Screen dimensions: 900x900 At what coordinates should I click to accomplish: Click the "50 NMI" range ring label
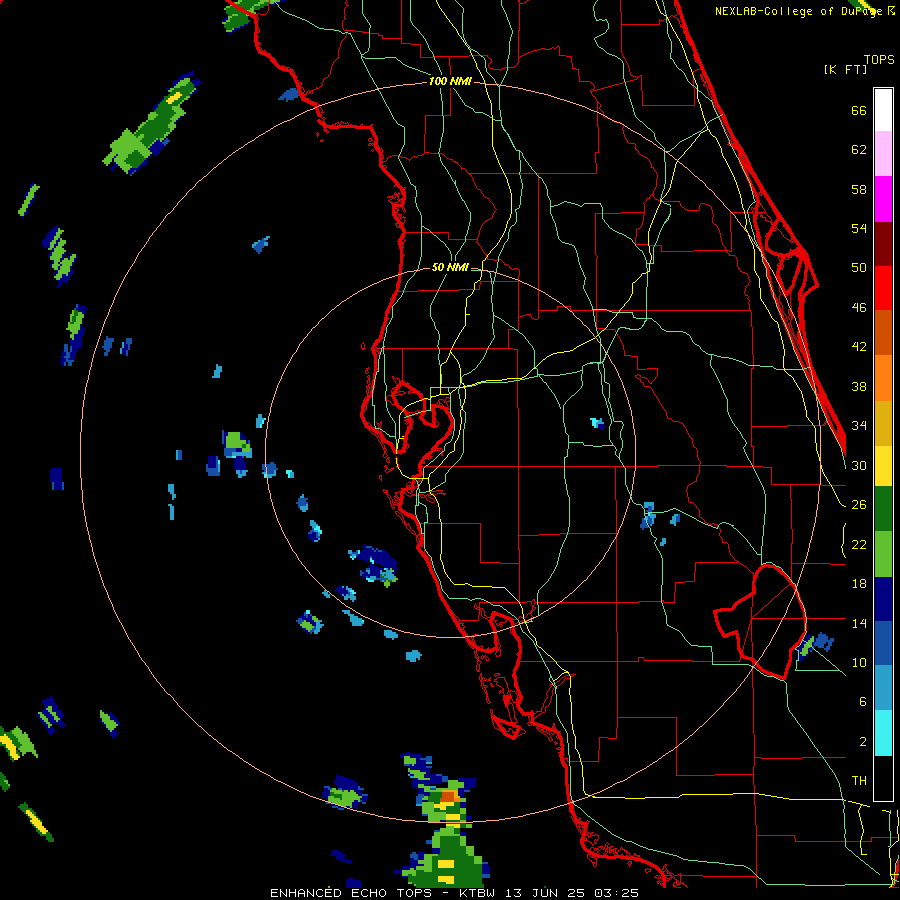click(450, 267)
